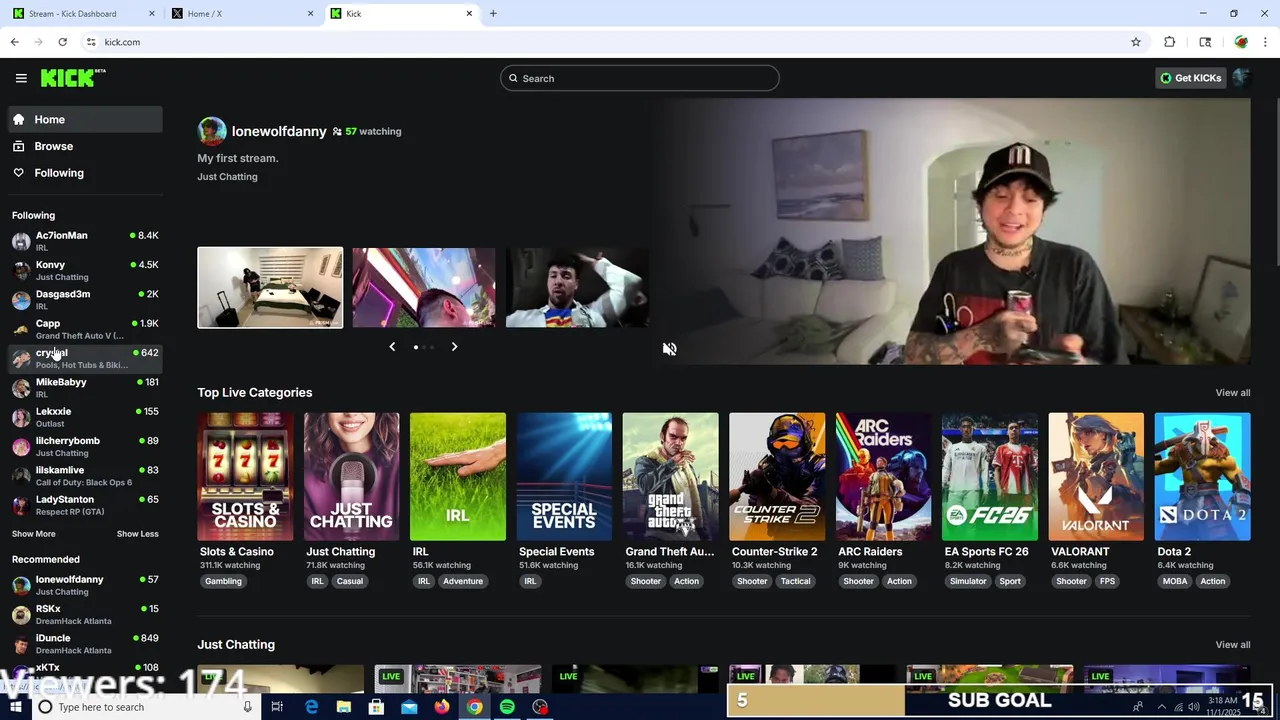Open Following in sidebar

pos(85,173)
